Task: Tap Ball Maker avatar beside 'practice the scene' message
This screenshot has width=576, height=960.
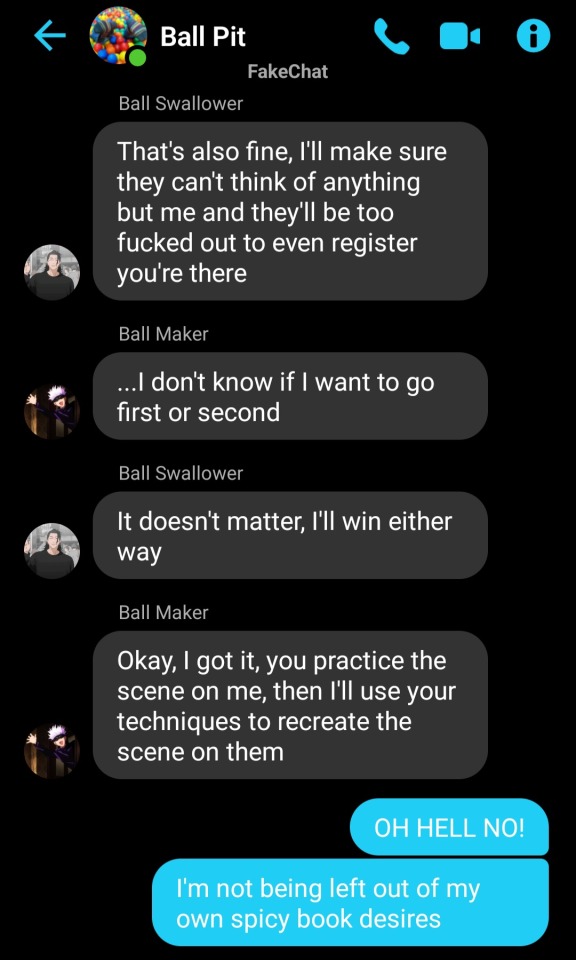Action: click(52, 751)
